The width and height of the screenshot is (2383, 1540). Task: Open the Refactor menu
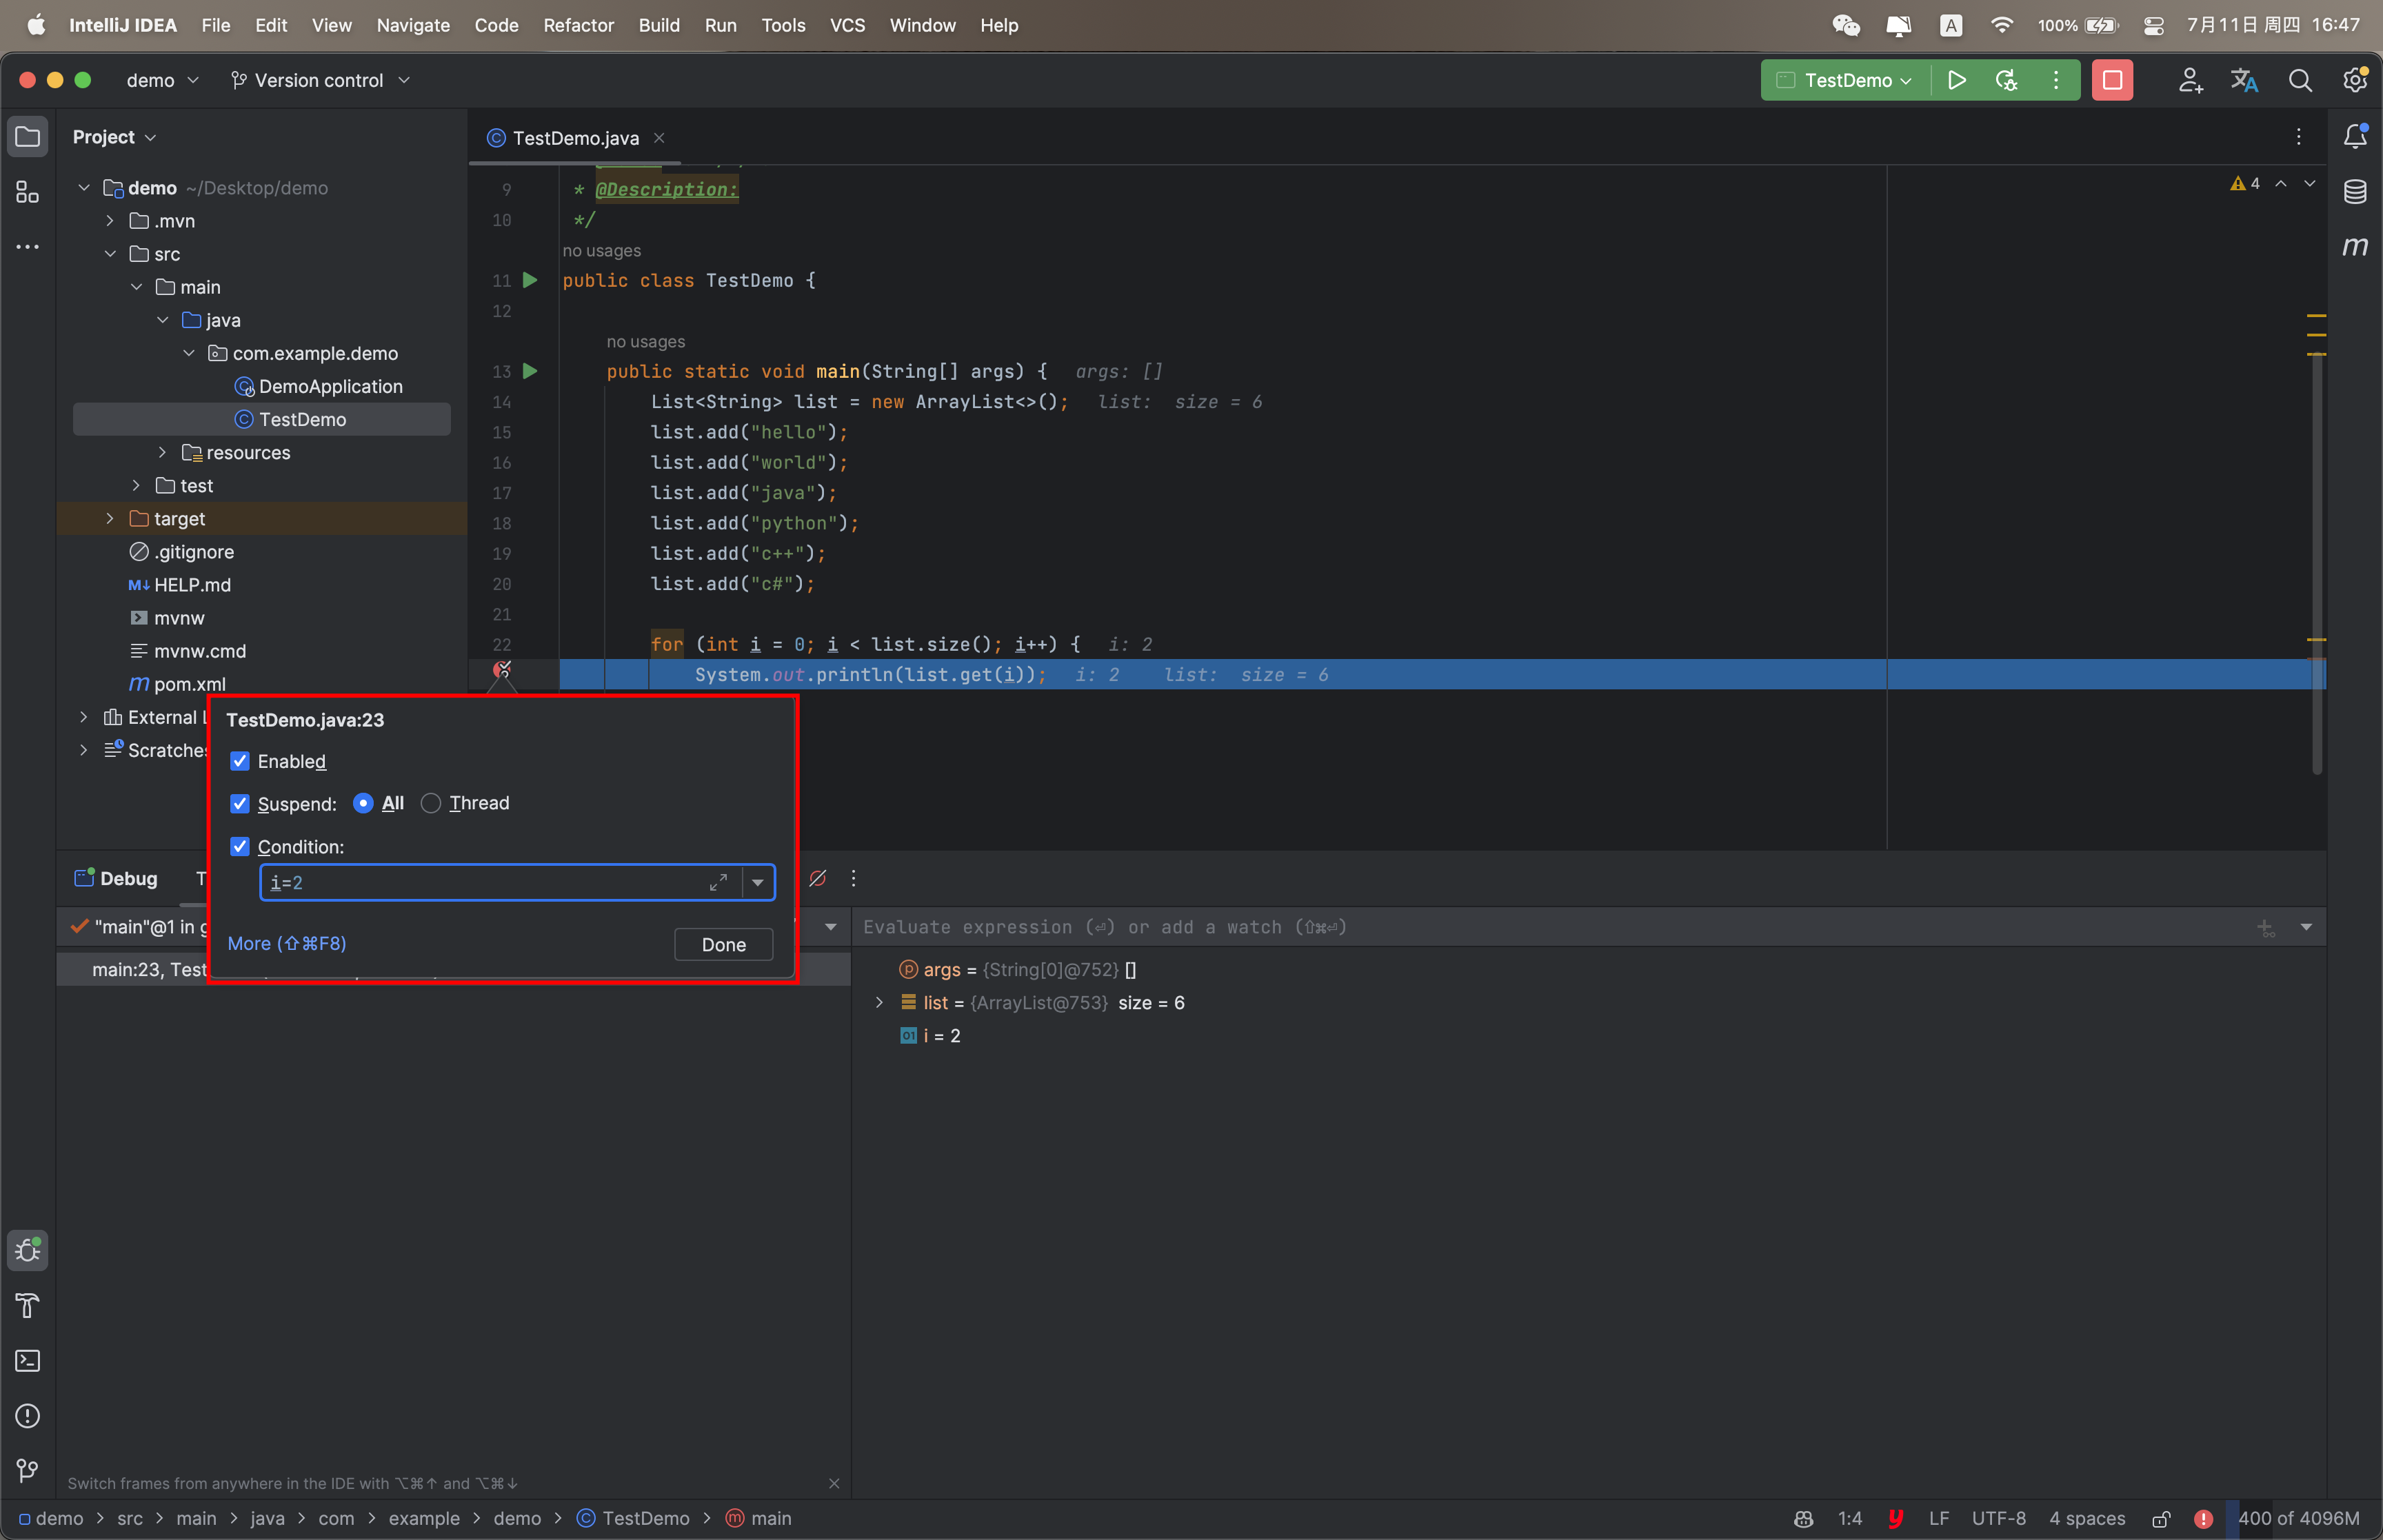(578, 25)
